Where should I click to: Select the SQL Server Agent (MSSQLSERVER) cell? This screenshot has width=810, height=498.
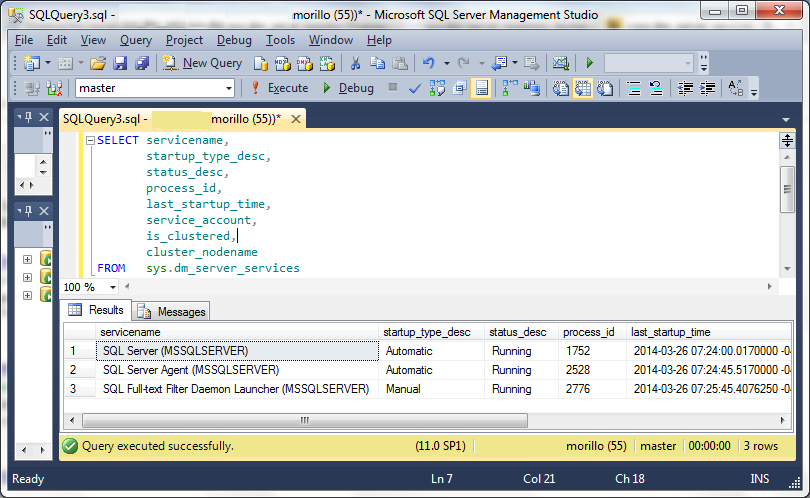click(237, 370)
